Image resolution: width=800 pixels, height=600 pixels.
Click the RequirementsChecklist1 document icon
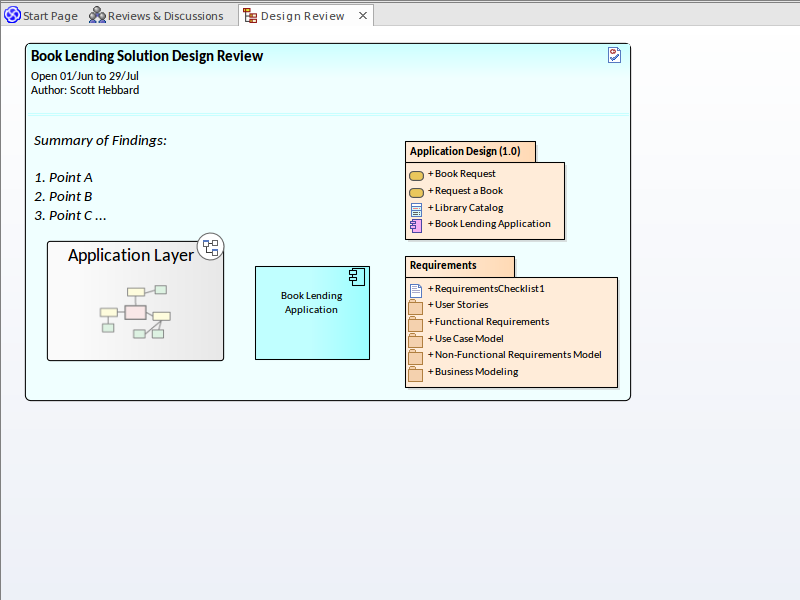coord(416,289)
